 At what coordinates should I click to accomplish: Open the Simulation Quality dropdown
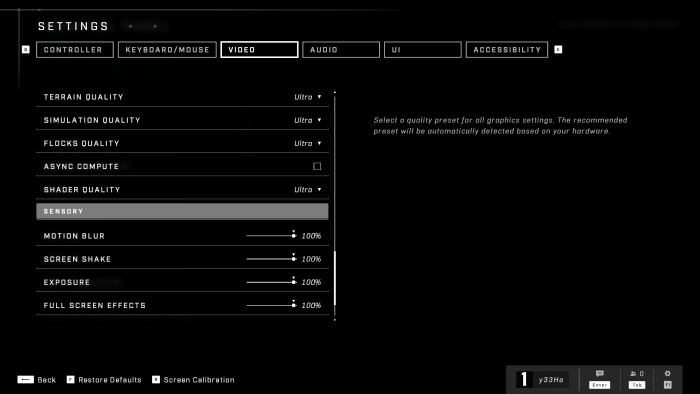click(308, 120)
